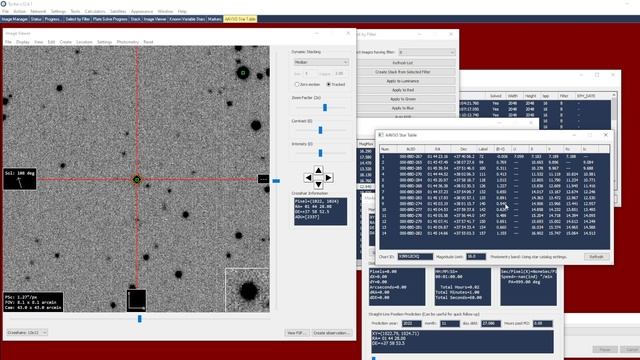The width and height of the screenshot is (640, 360).
Task: Click the zoomed star inset thumbnail
Action: (x=247, y=290)
